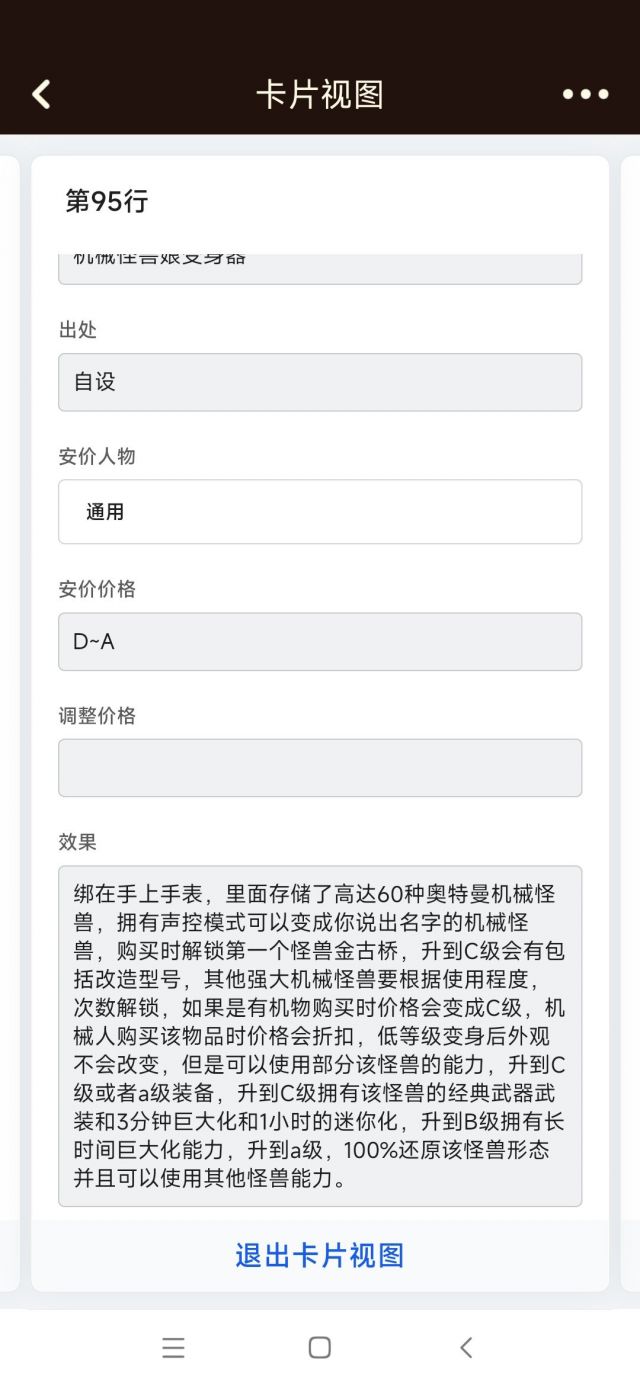Tap the Android recent apps menu icon
640x1386 pixels.
(173, 1347)
